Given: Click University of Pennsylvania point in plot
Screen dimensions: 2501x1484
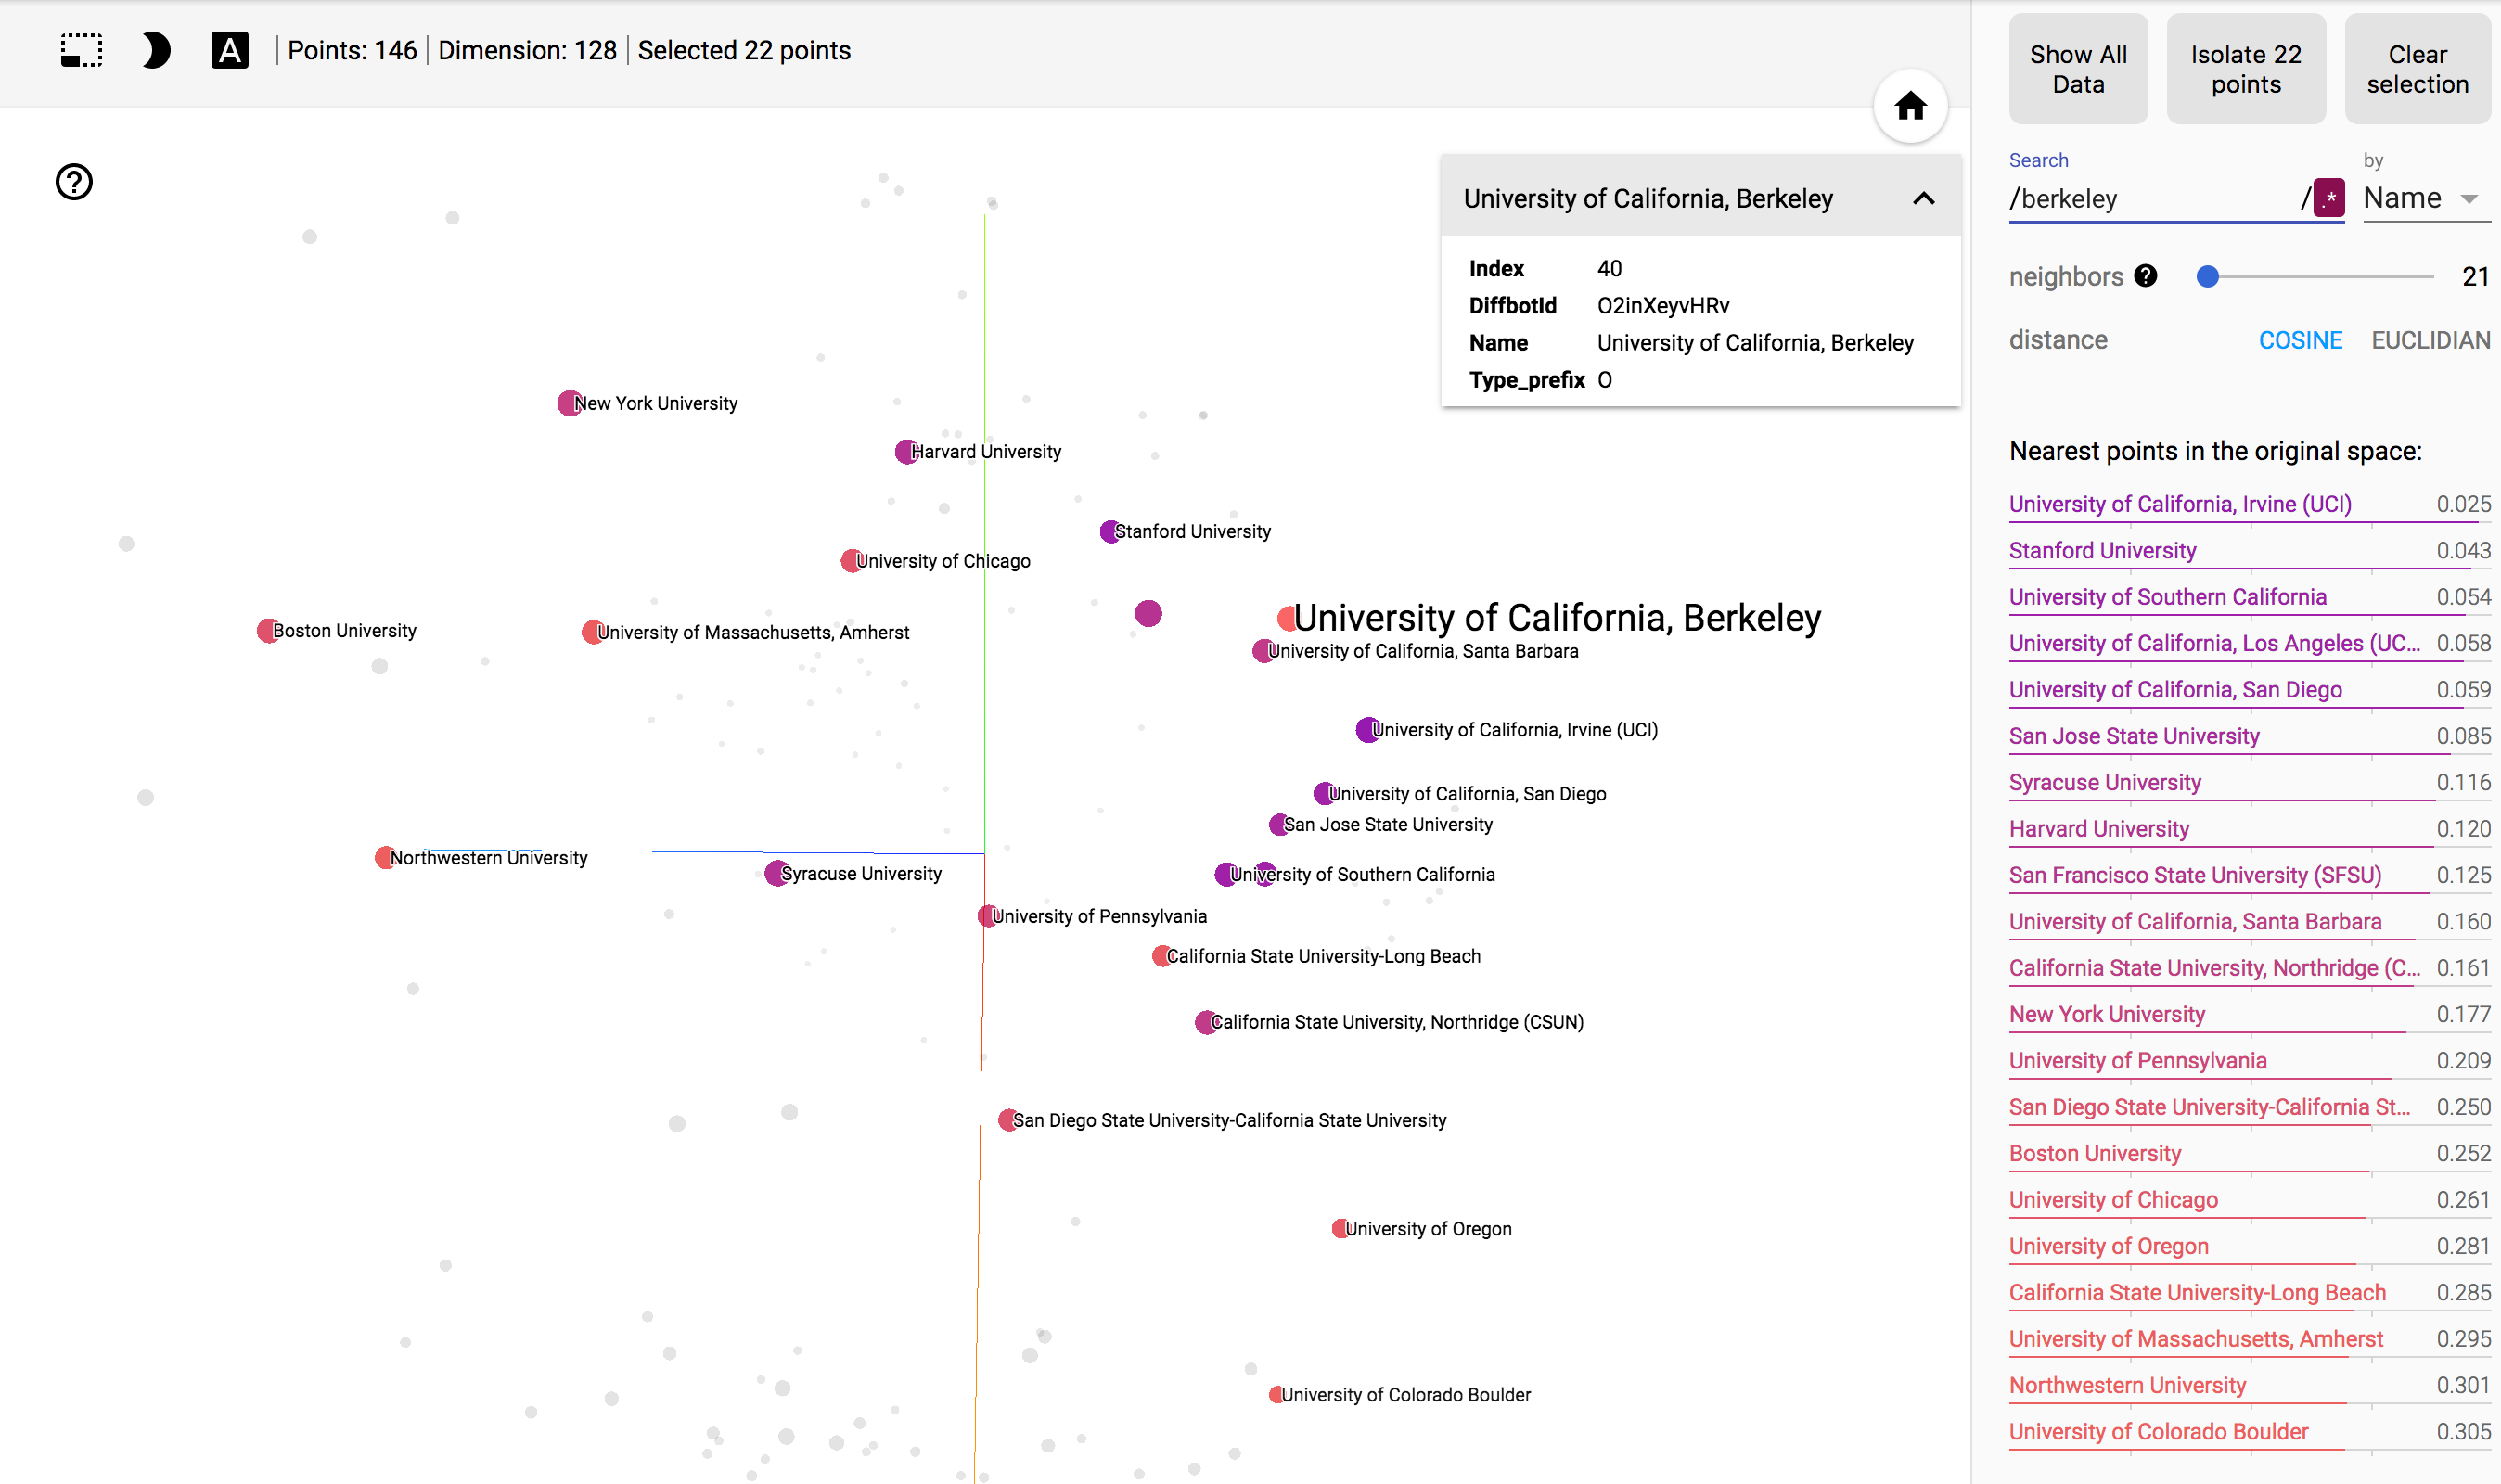Looking at the screenshot, I should 988,916.
